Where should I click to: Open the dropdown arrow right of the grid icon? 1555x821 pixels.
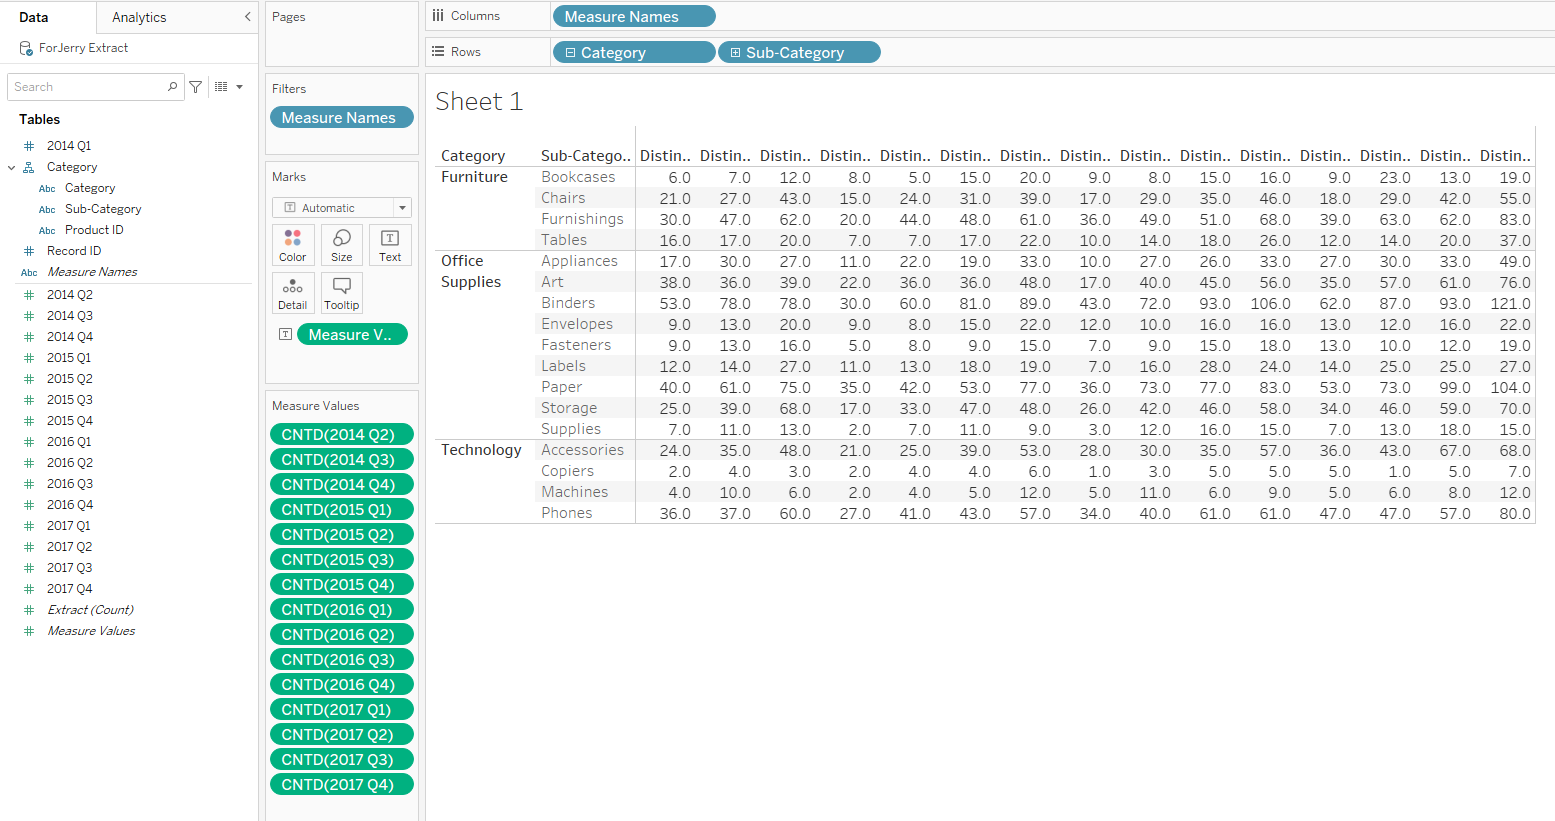[239, 86]
